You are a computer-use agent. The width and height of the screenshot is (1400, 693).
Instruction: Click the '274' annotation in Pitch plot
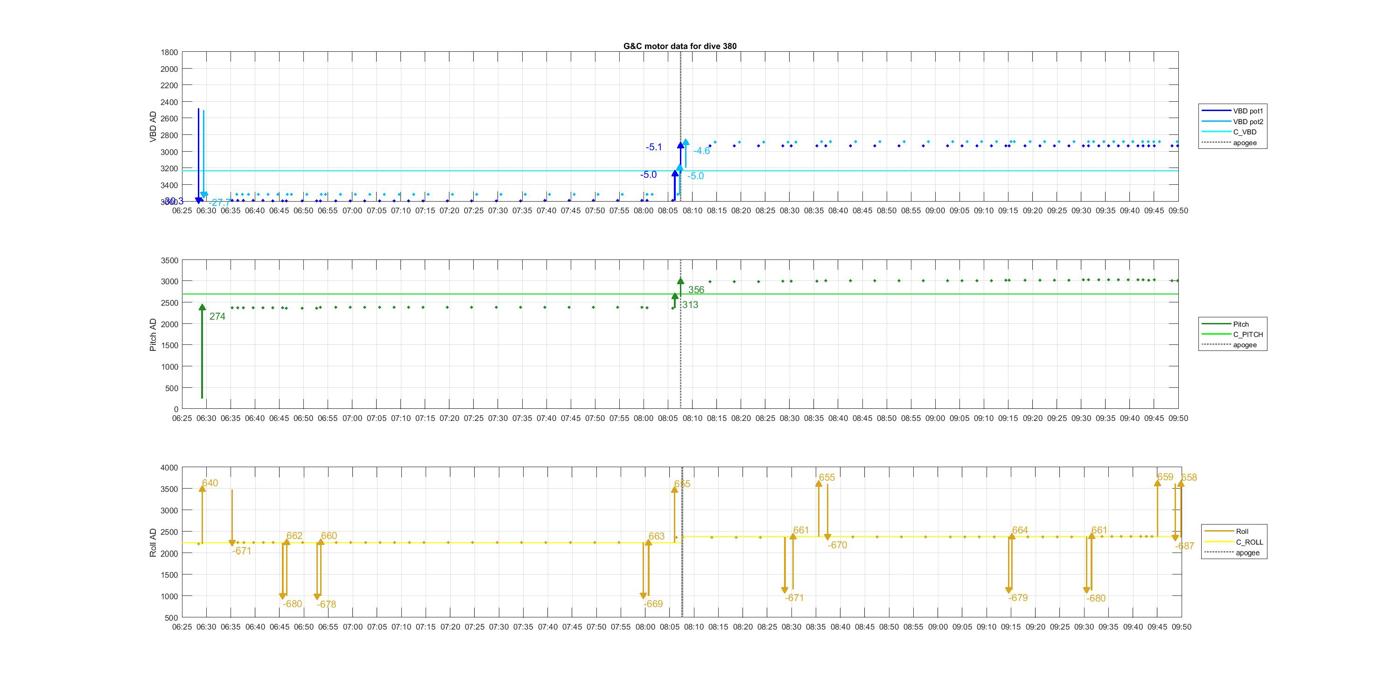coord(217,316)
